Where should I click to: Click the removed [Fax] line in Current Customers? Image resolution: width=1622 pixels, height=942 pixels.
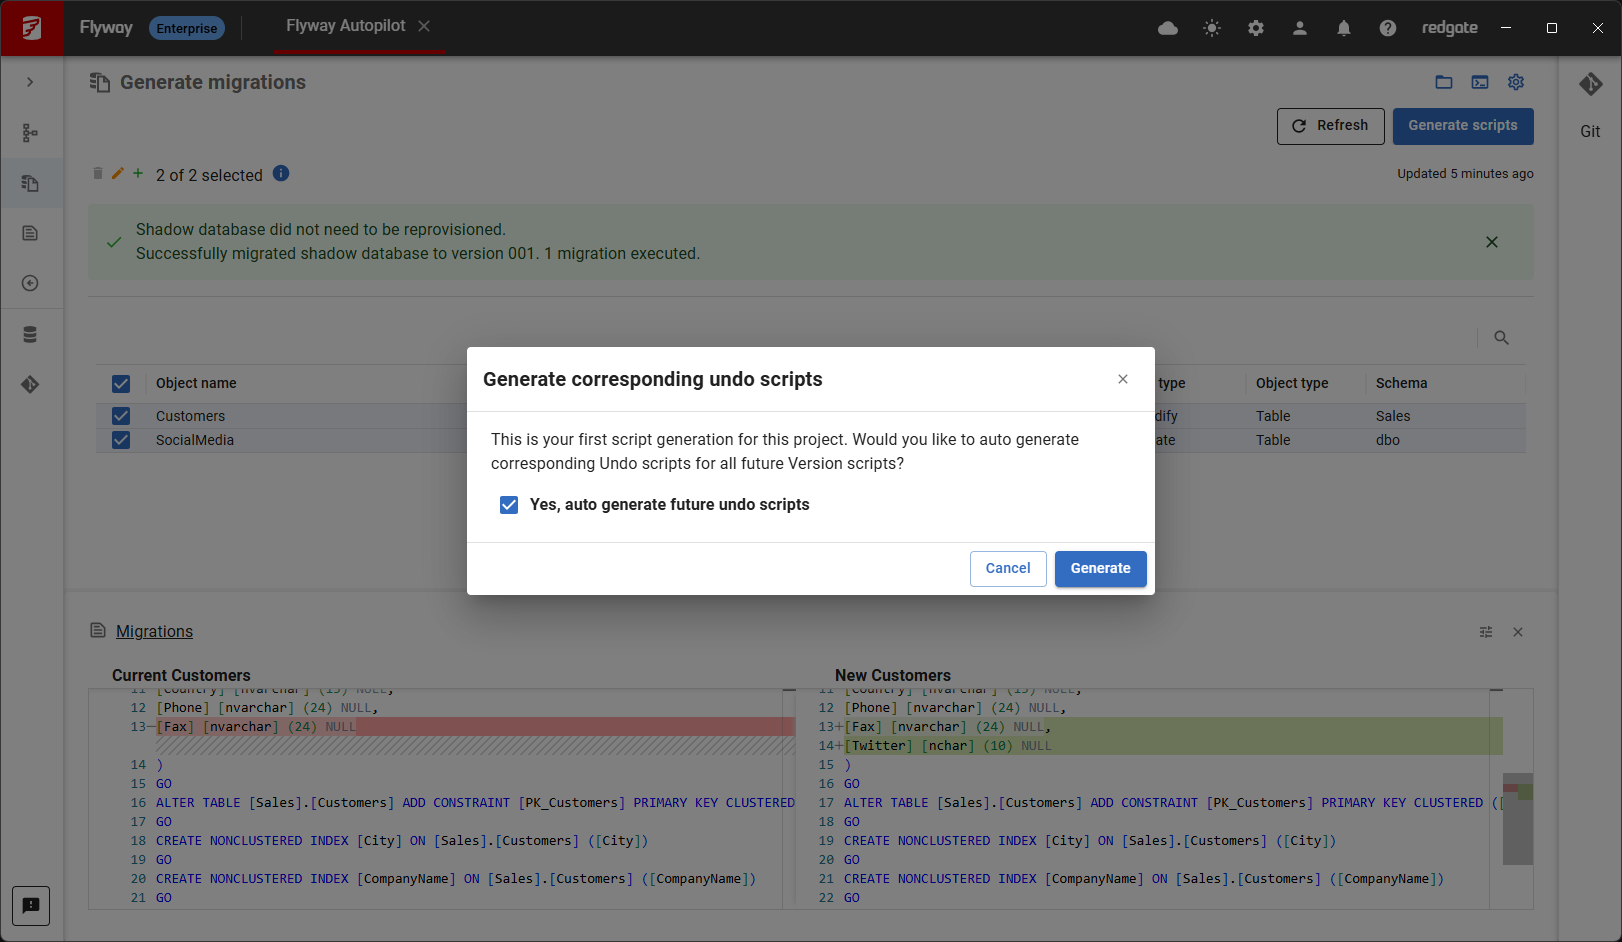(475, 727)
